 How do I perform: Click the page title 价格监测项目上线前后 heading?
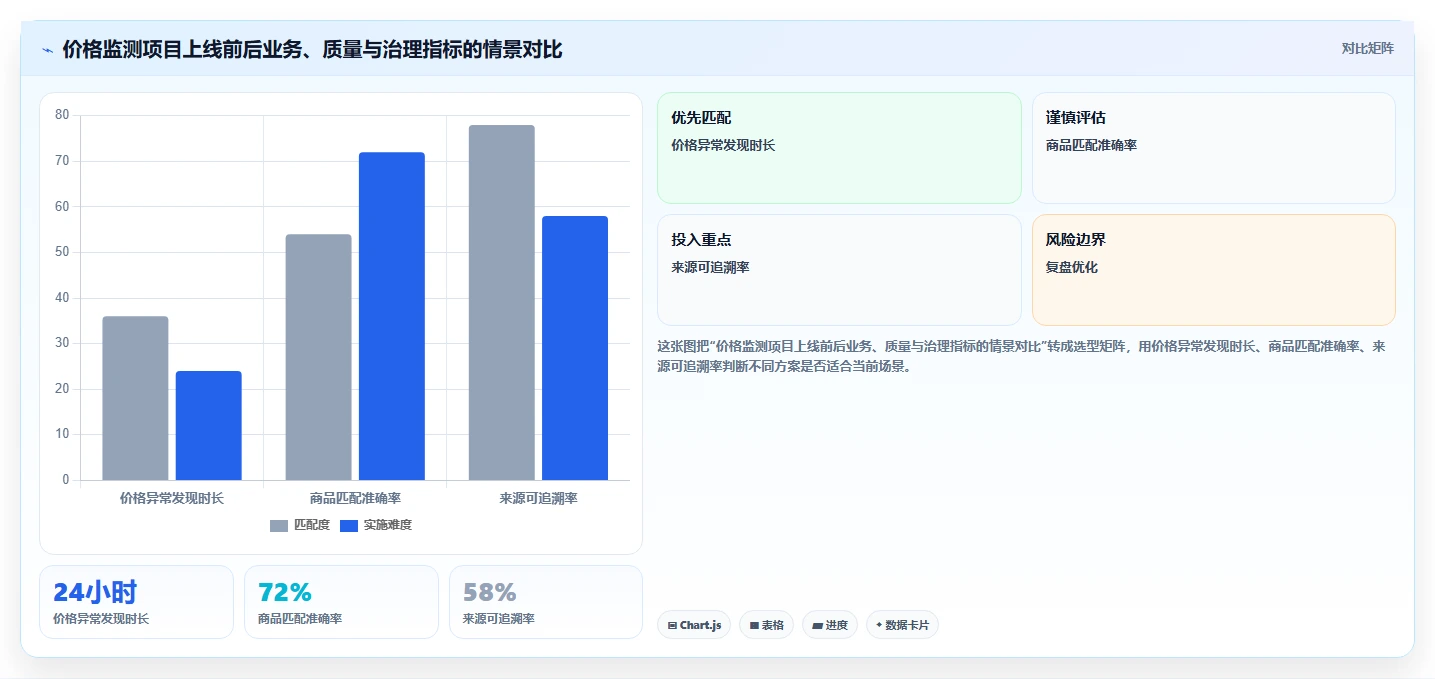312,49
